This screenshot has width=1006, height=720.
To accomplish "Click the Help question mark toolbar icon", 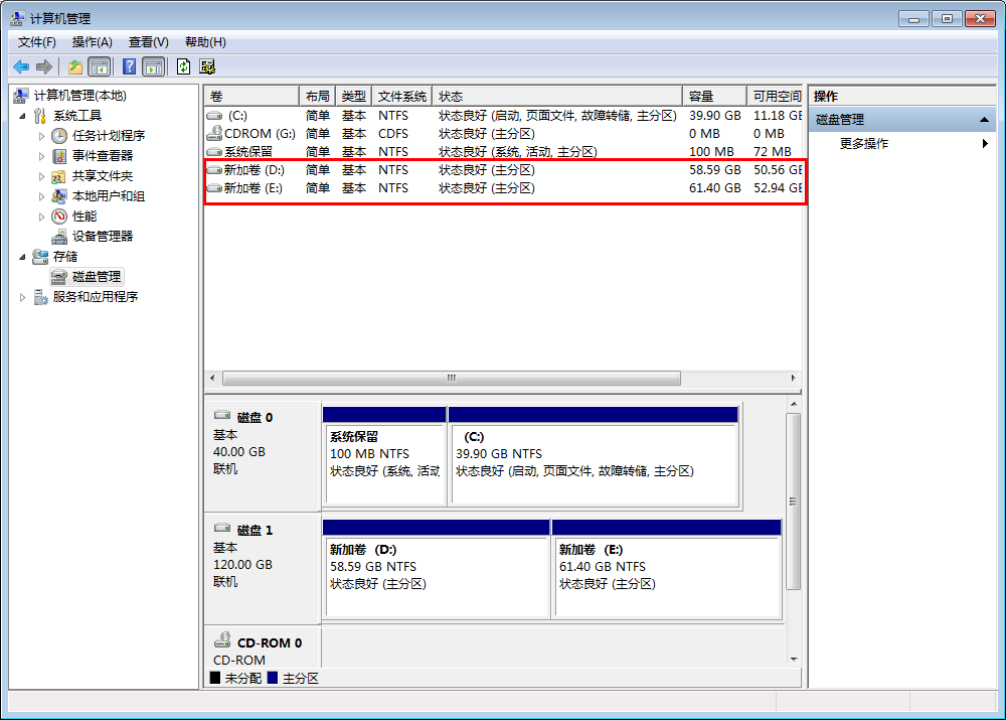I will click(129, 67).
